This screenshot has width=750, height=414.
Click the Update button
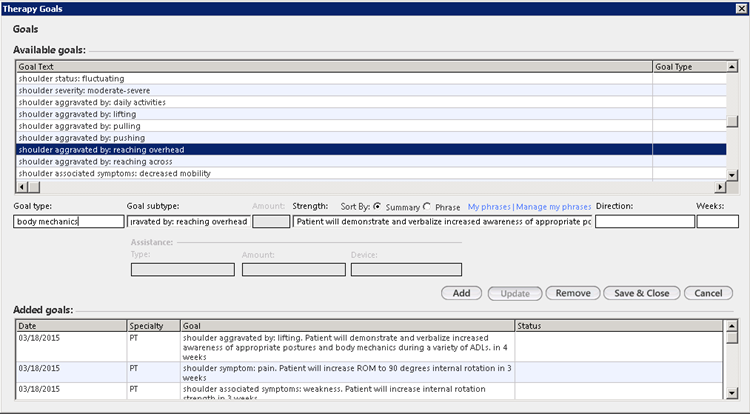[515, 294]
